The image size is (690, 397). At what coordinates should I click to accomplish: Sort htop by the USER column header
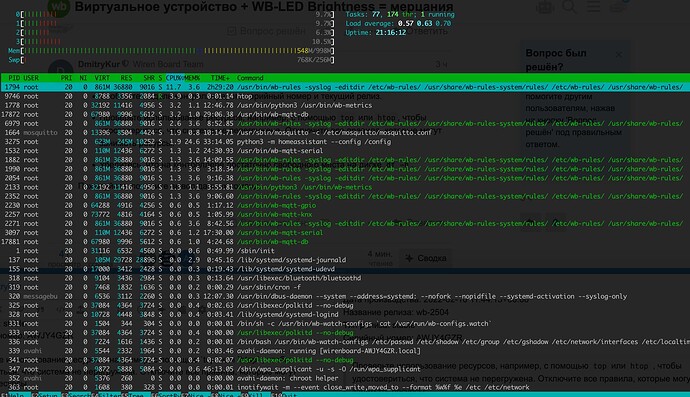tap(31, 78)
